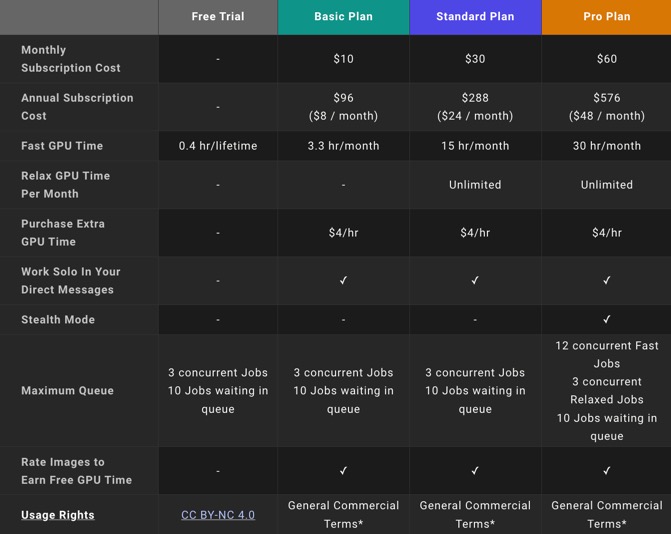
Task: Select the Standard Plan header
Action: tap(475, 17)
